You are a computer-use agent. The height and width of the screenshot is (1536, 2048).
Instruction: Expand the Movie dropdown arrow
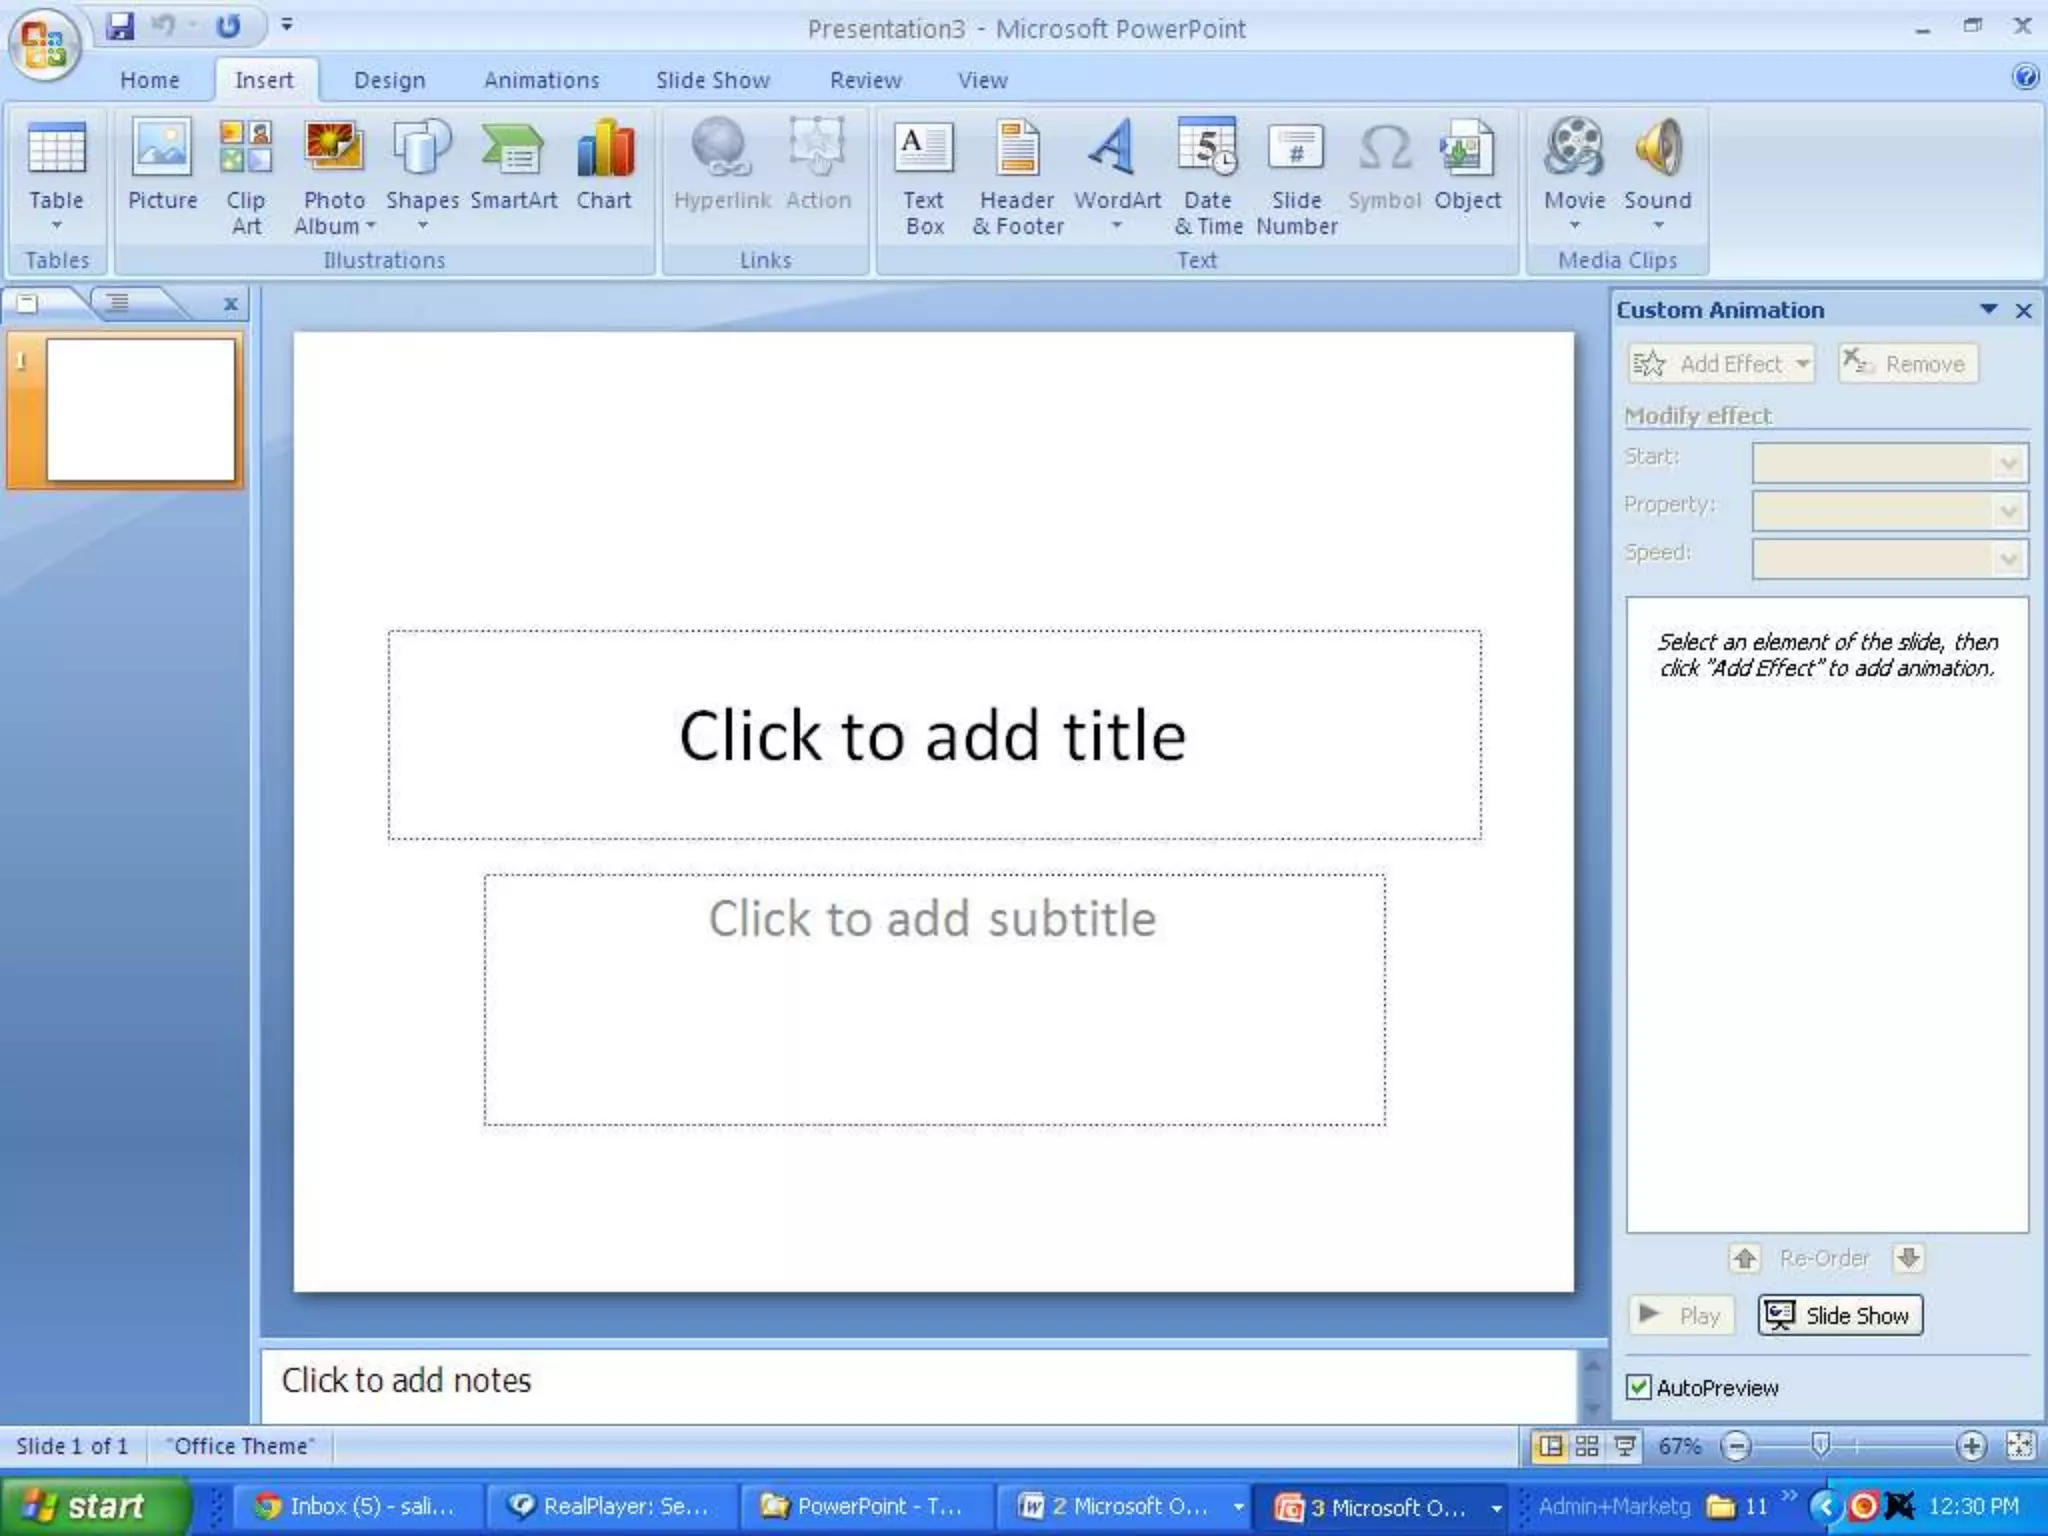point(1574,226)
